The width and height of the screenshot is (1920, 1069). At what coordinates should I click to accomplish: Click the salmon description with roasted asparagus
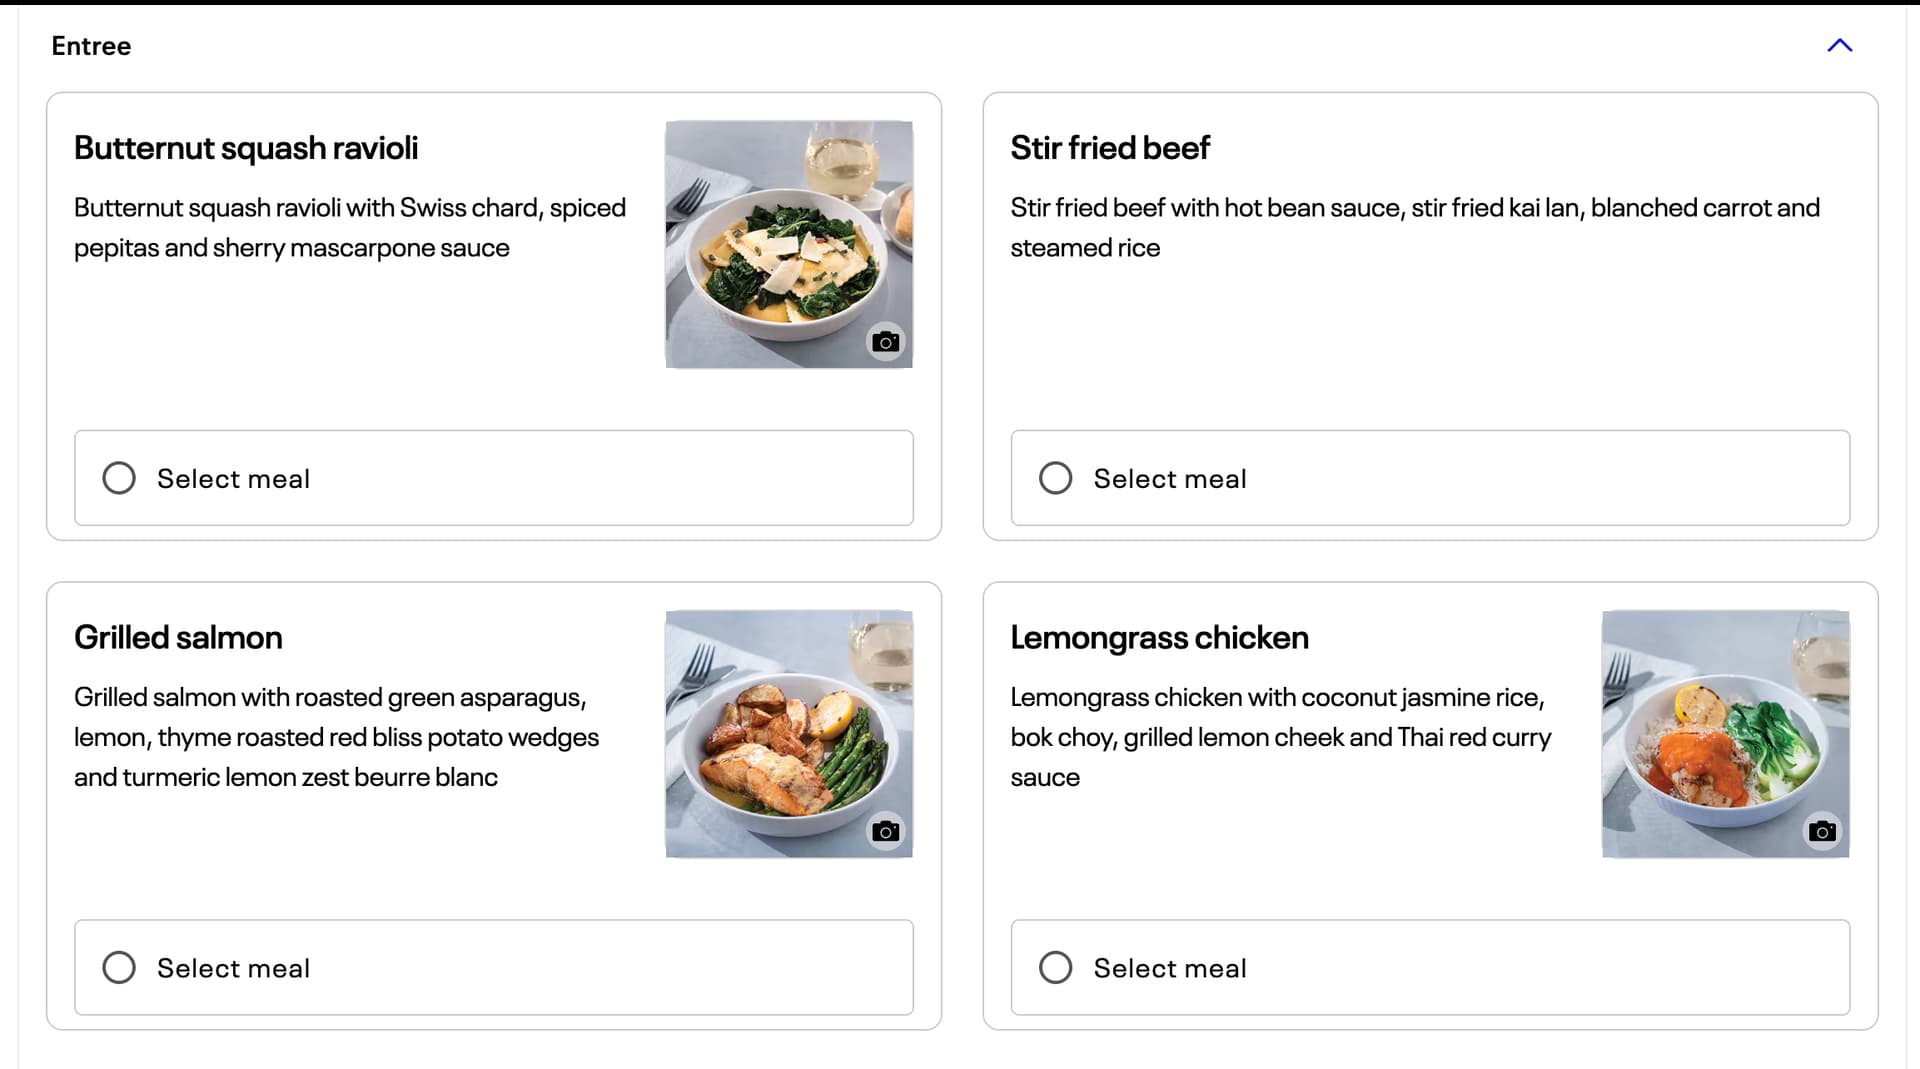point(336,737)
